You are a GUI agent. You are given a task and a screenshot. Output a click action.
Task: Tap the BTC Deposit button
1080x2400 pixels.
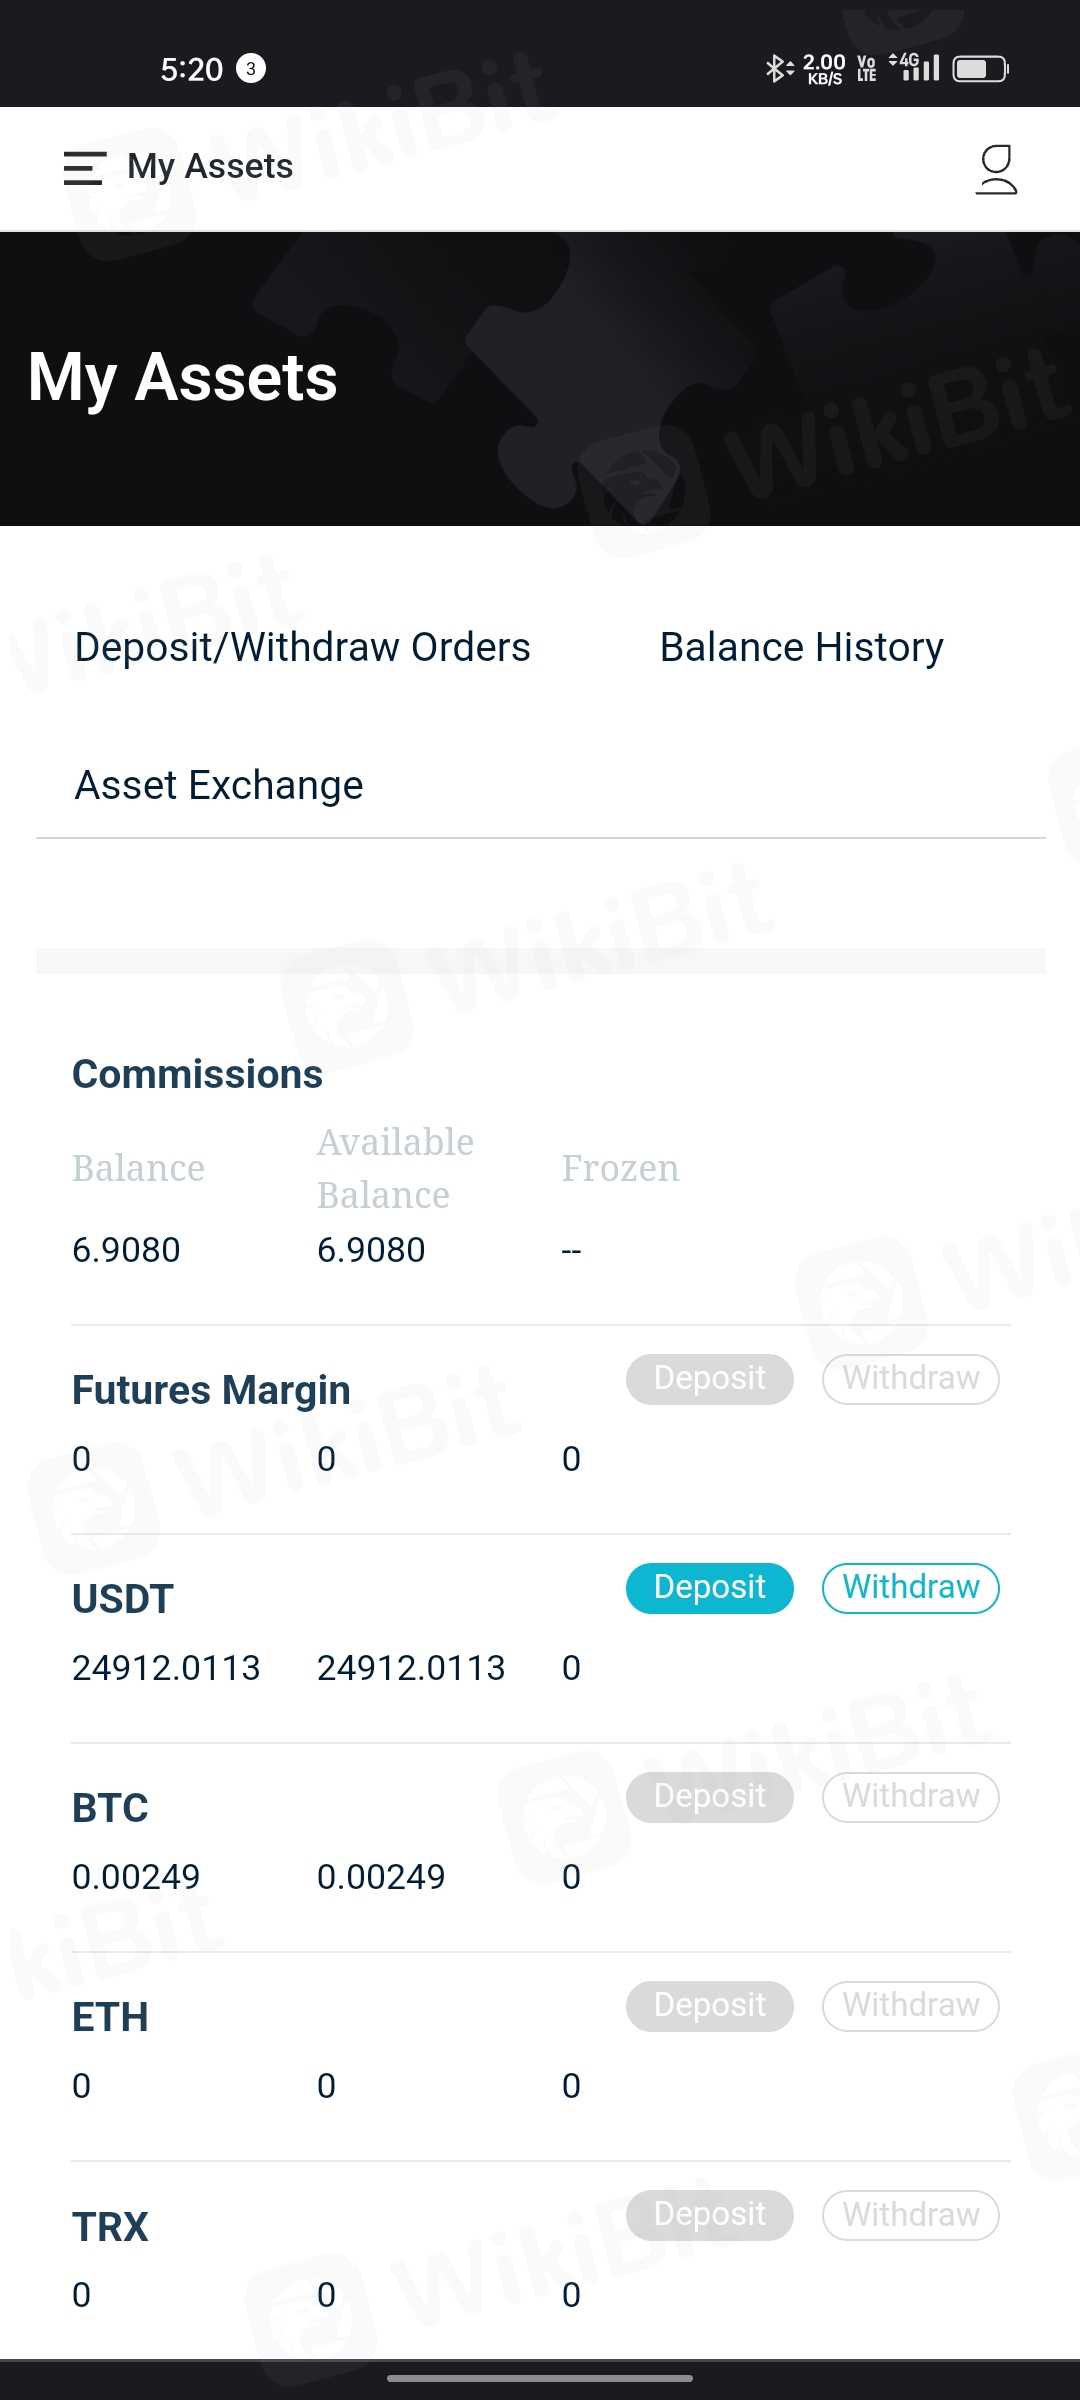click(709, 1797)
